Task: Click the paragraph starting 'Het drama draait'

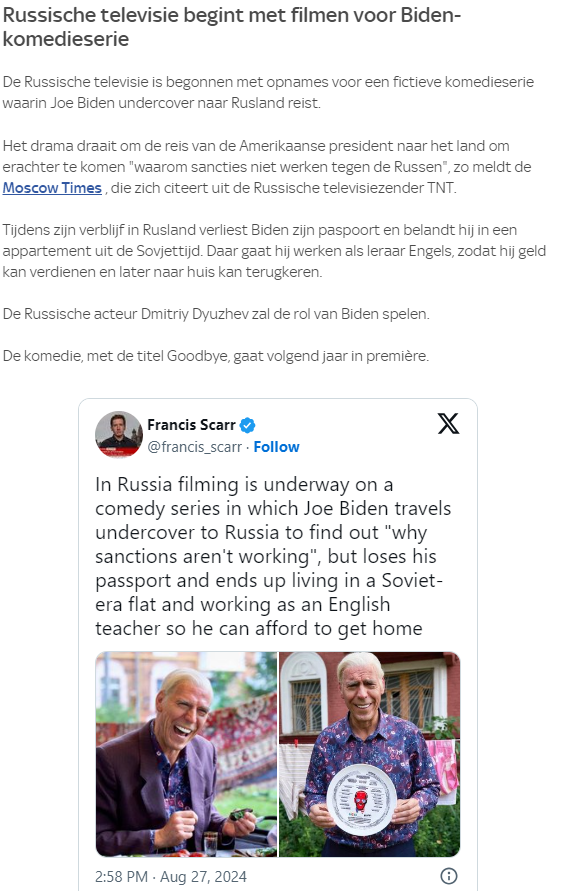Action: click(x=267, y=167)
